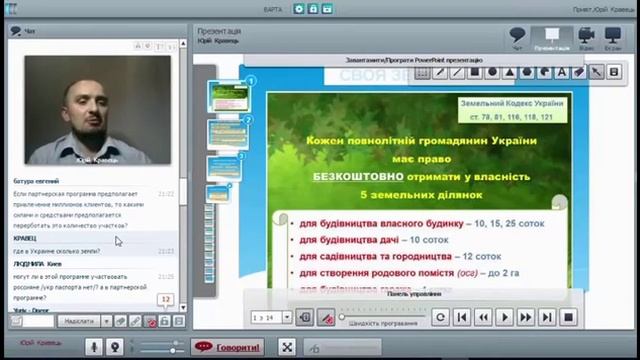Select the hexagon shape tool
Screen dimensions: 640x360
[x=527, y=73]
